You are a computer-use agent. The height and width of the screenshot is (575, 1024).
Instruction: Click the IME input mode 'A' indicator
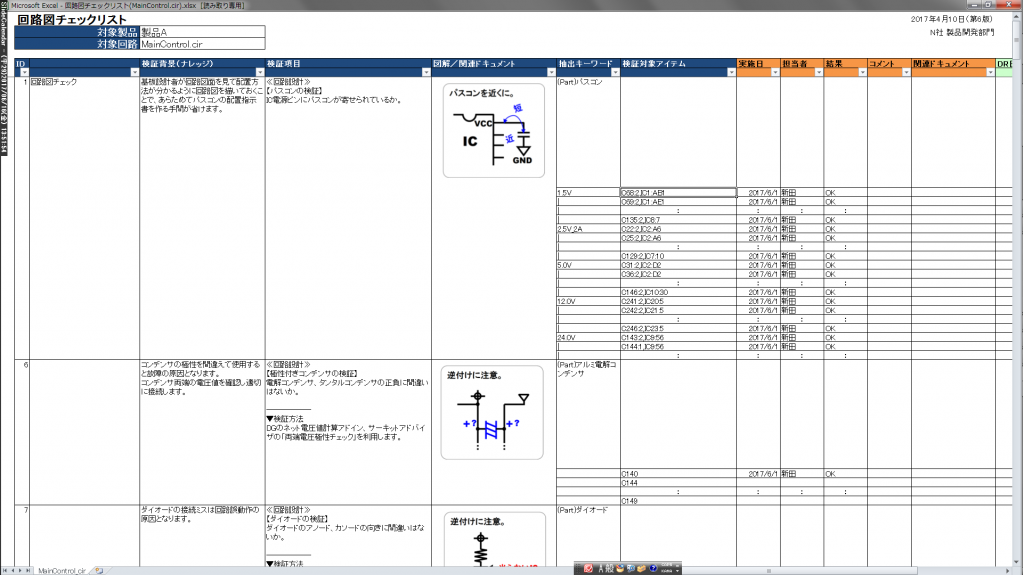[x=601, y=568]
